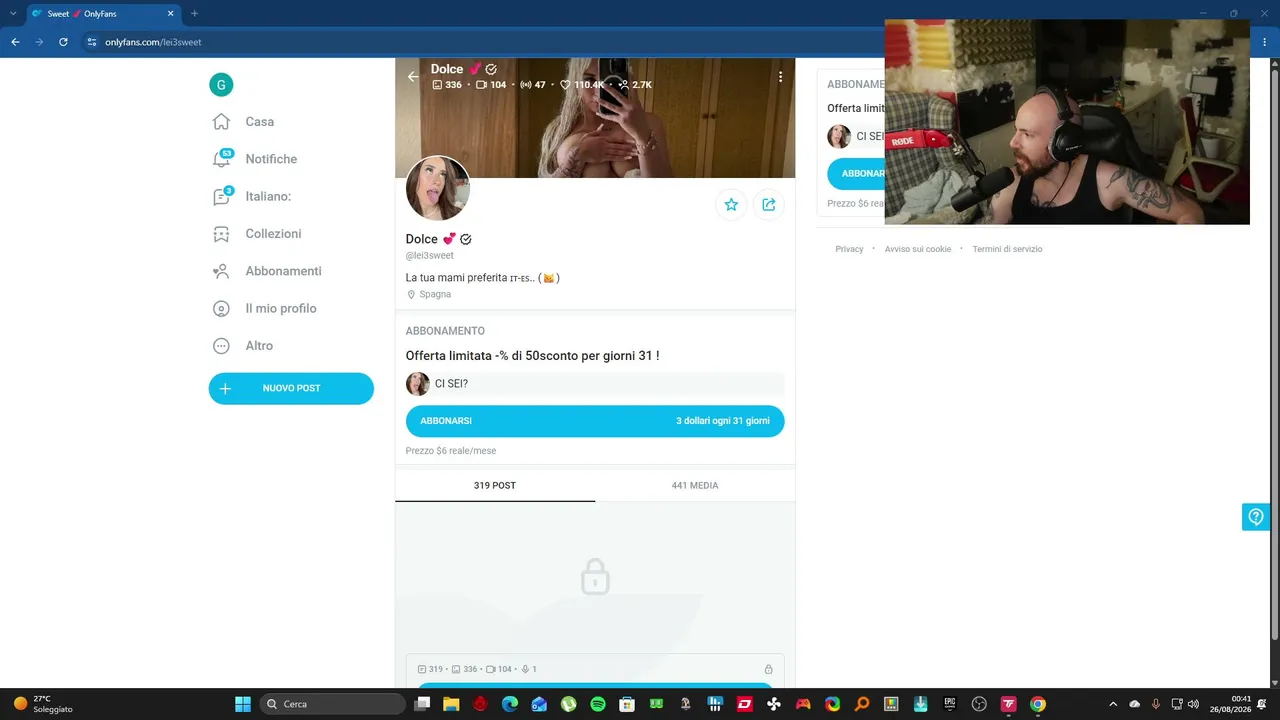Viewport: 1280px width, 720px height.
Task: Share the profile using share icon
Action: coord(769,204)
